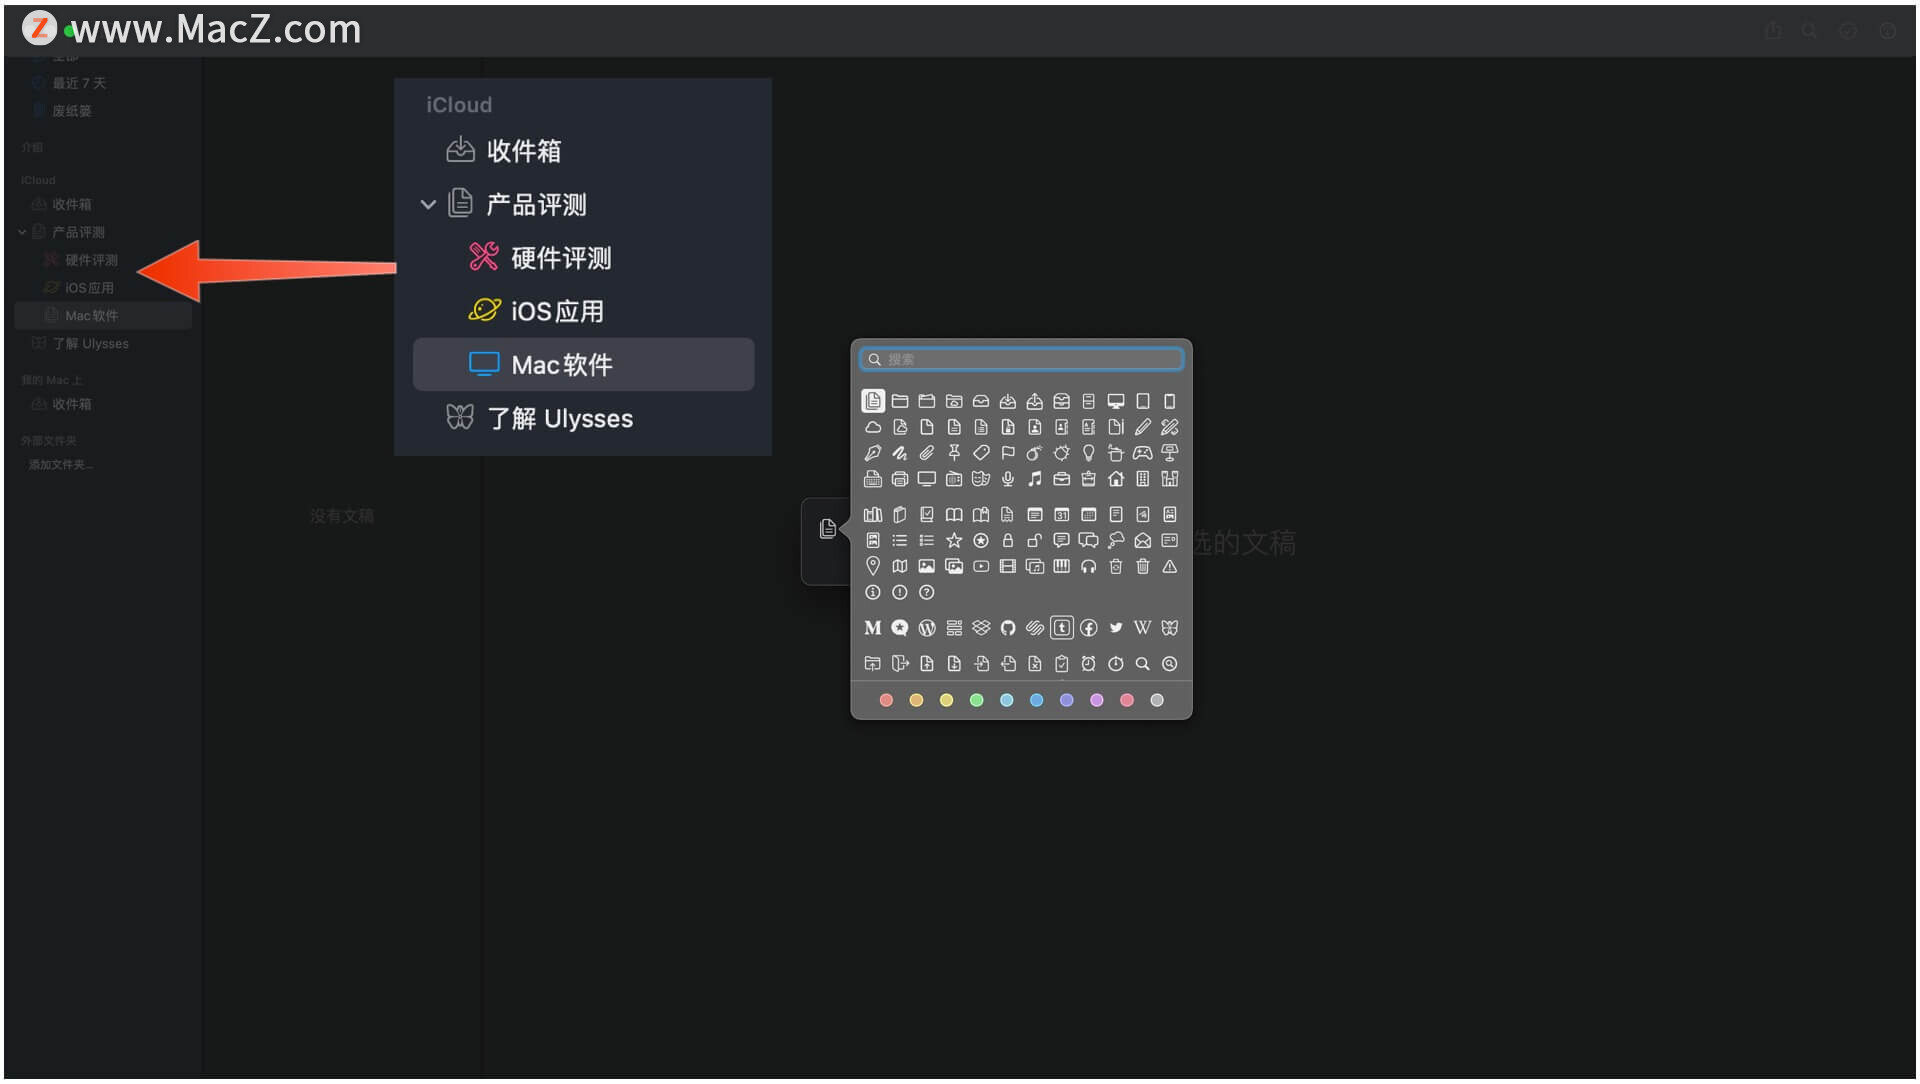This screenshot has width=1920, height=1084.
Task: Select Mac 软件 in the left sidebar
Action: tap(103, 316)
